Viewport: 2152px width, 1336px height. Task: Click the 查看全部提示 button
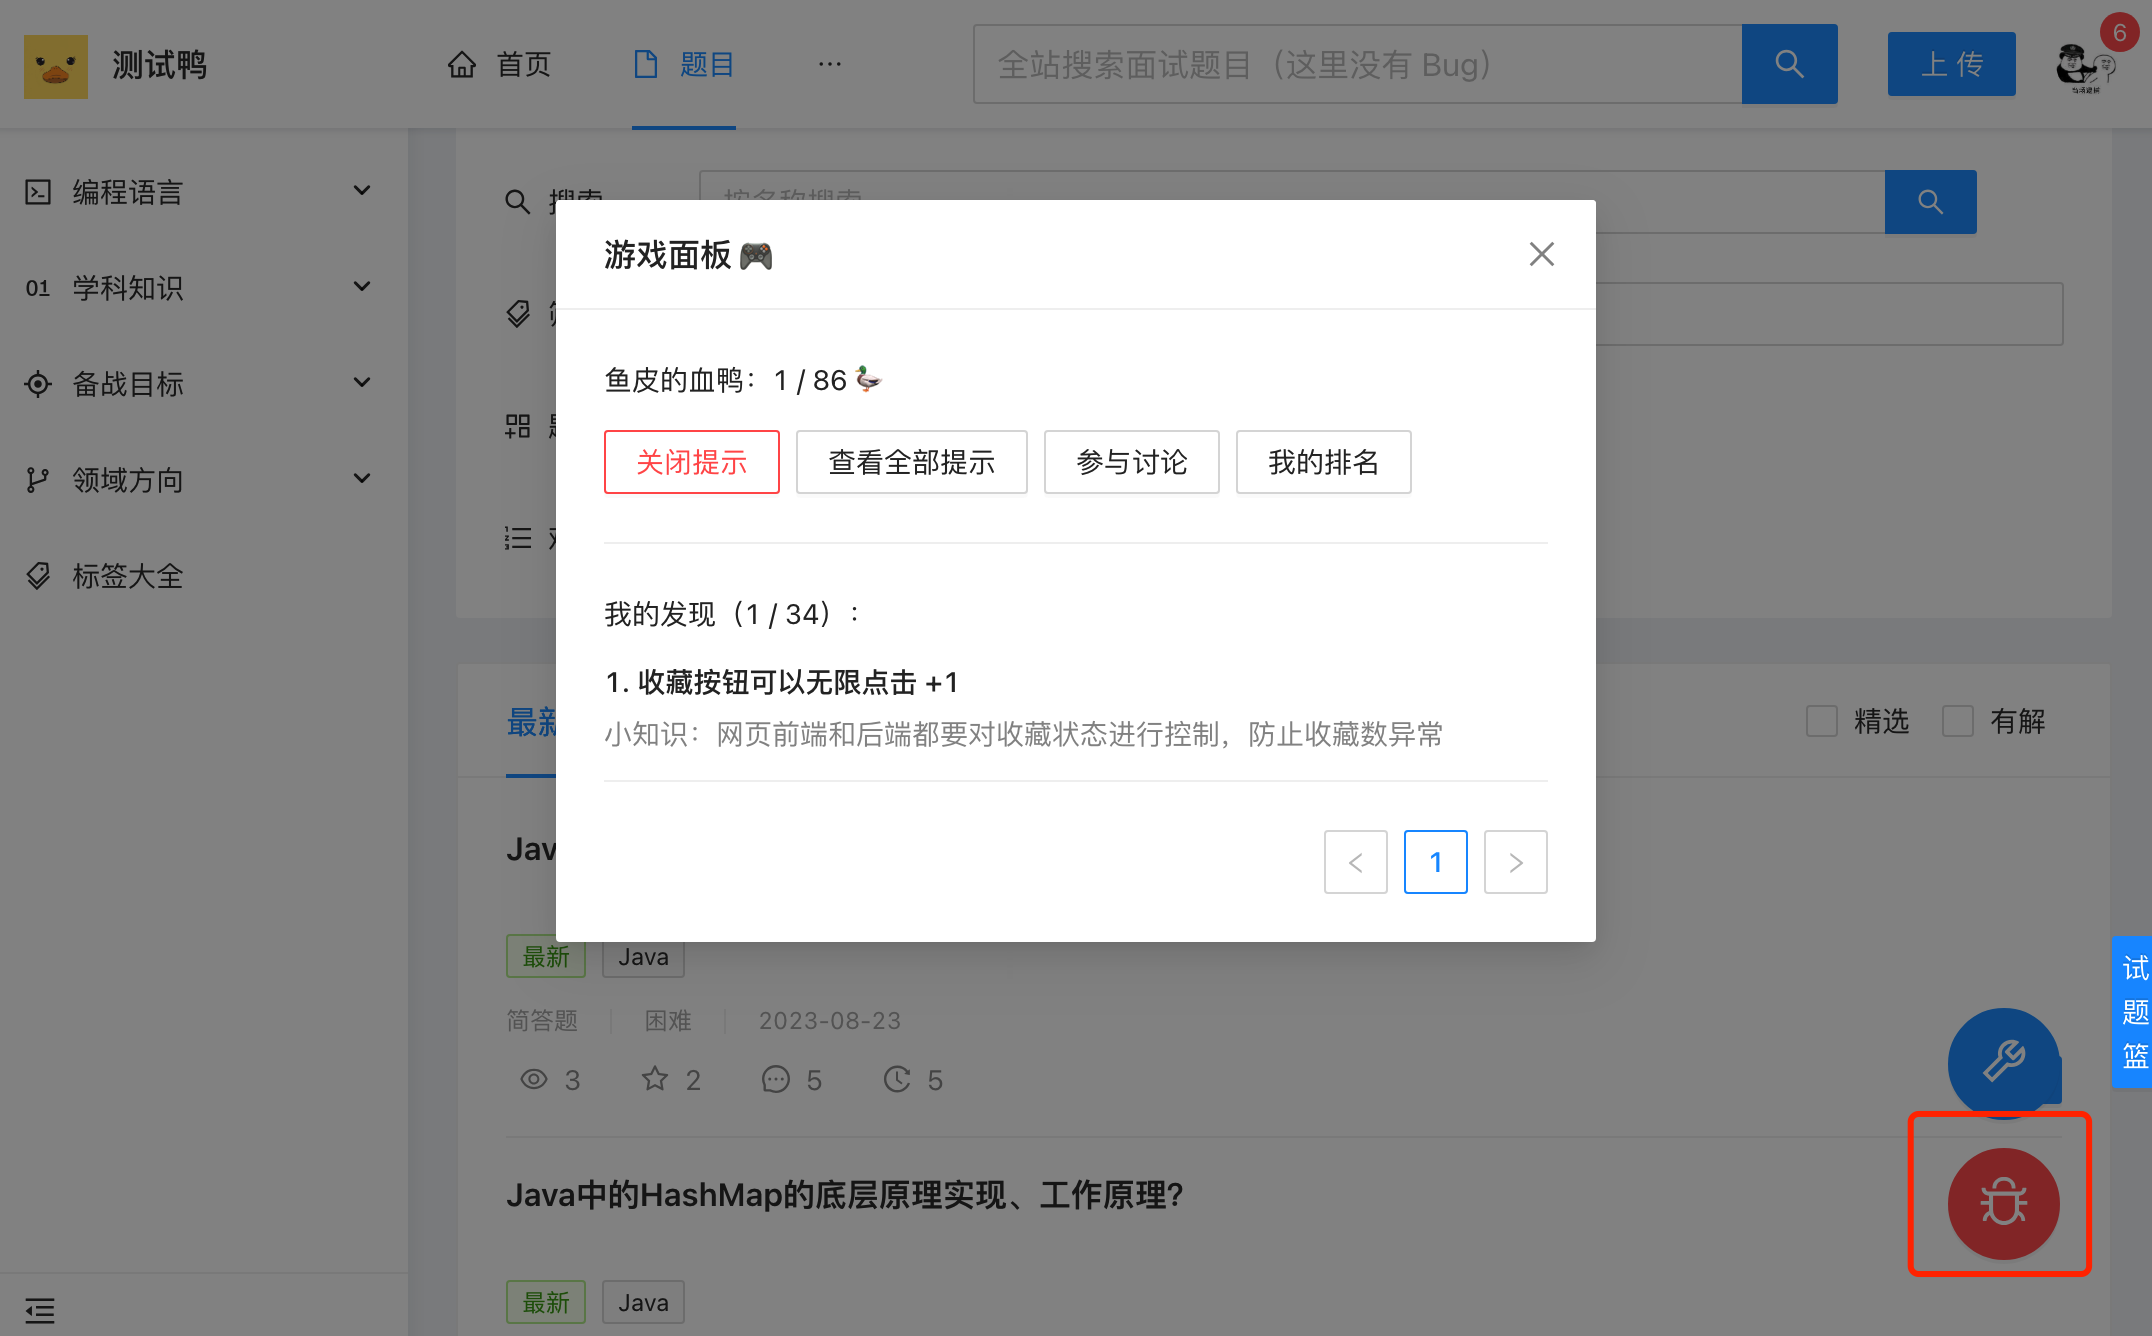coord(911,462)
